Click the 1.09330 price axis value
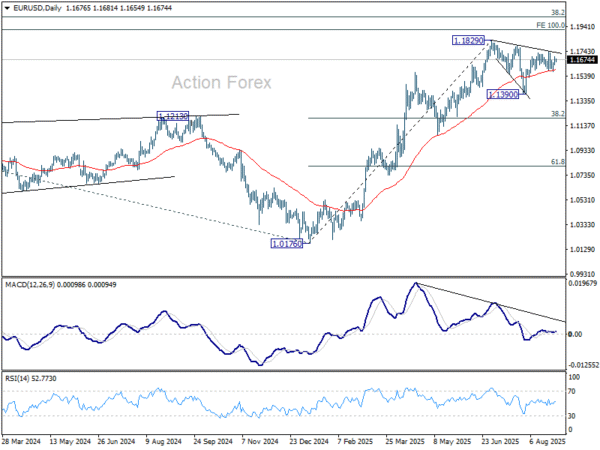This screenshot has height=450, width=600. click(x=582, y=150)
